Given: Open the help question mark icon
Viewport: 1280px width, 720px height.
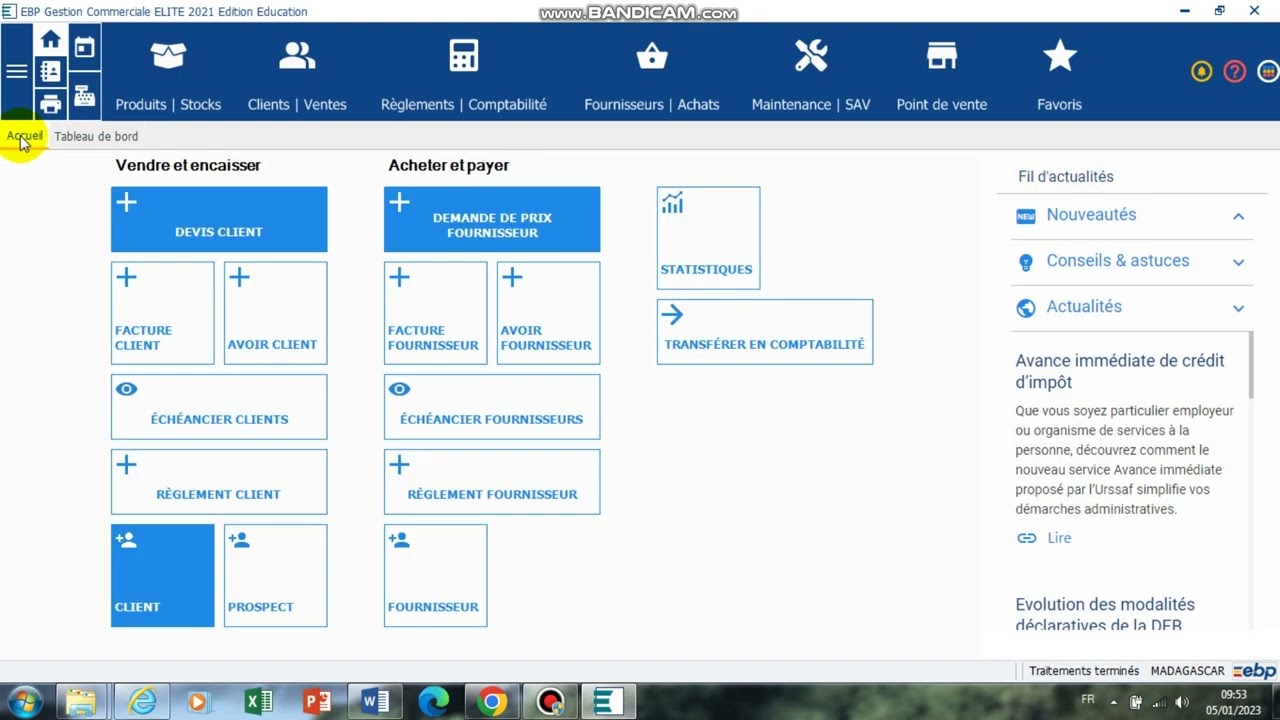Looking at the screenshot, I should [x=1235, y=71].
